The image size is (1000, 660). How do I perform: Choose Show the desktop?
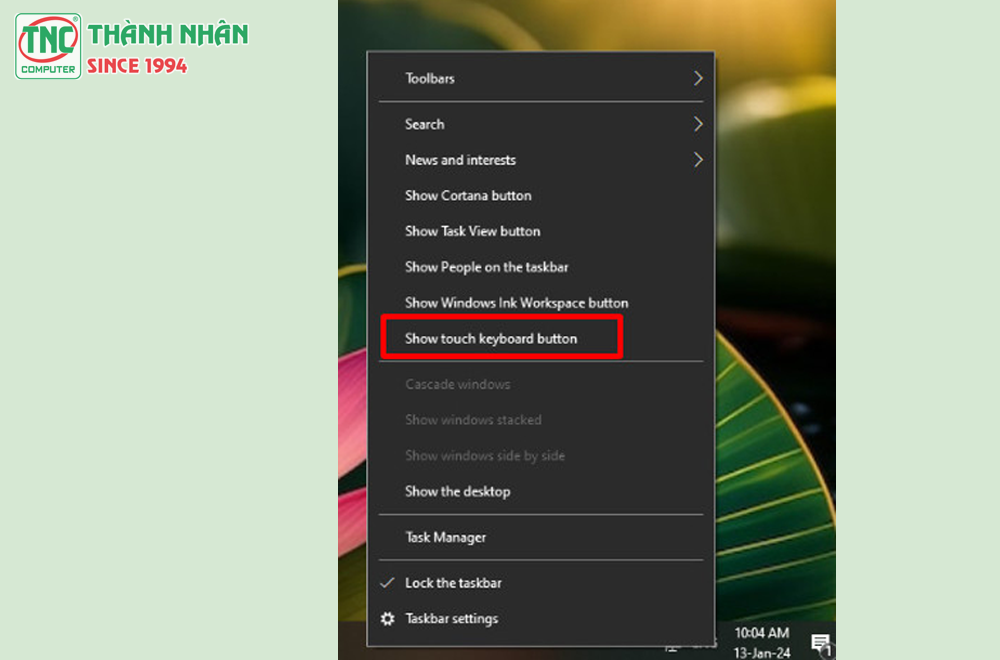541,492
